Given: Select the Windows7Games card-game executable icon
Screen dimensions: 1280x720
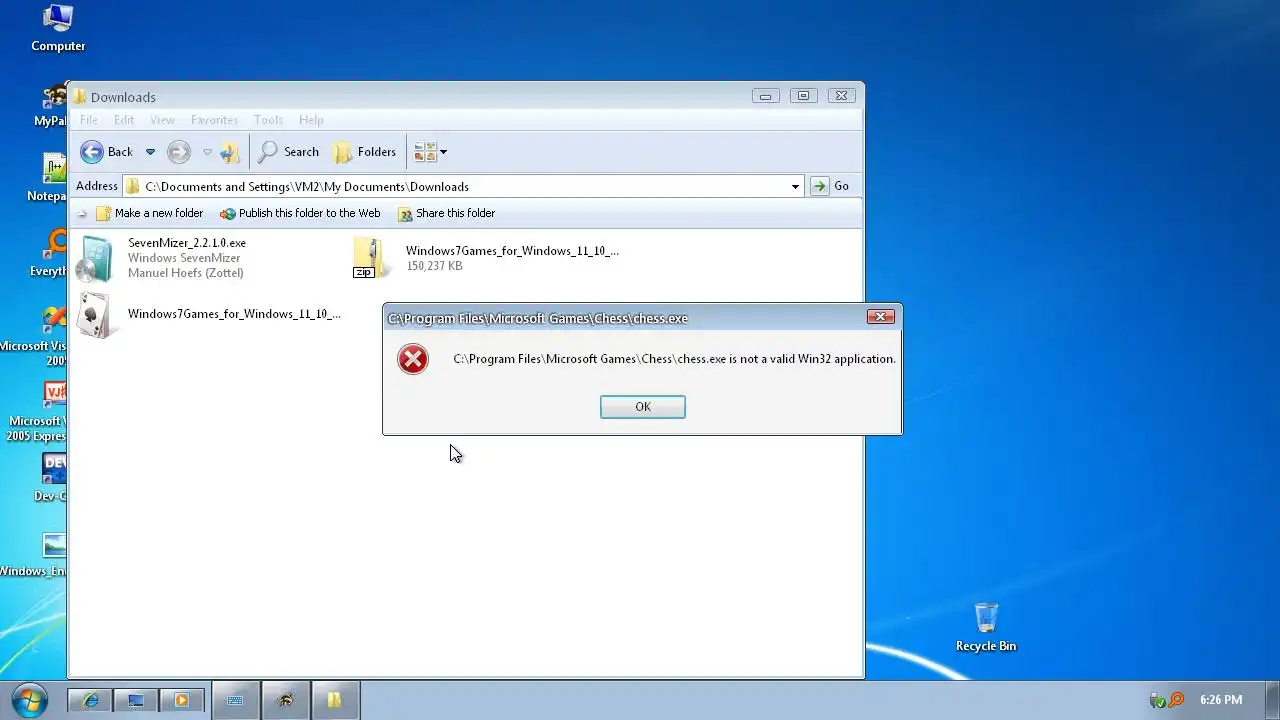Looking at the screenshot, I should click(96, 315).
